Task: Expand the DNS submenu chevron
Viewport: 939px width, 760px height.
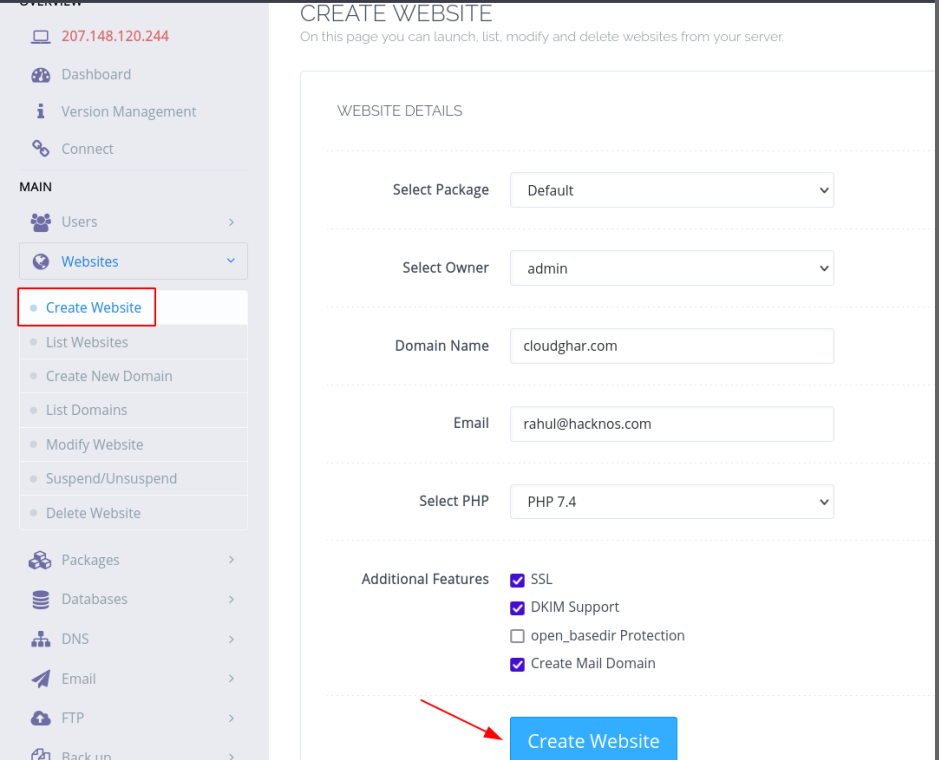Action: pyautogui.click(x=231, y=639)
